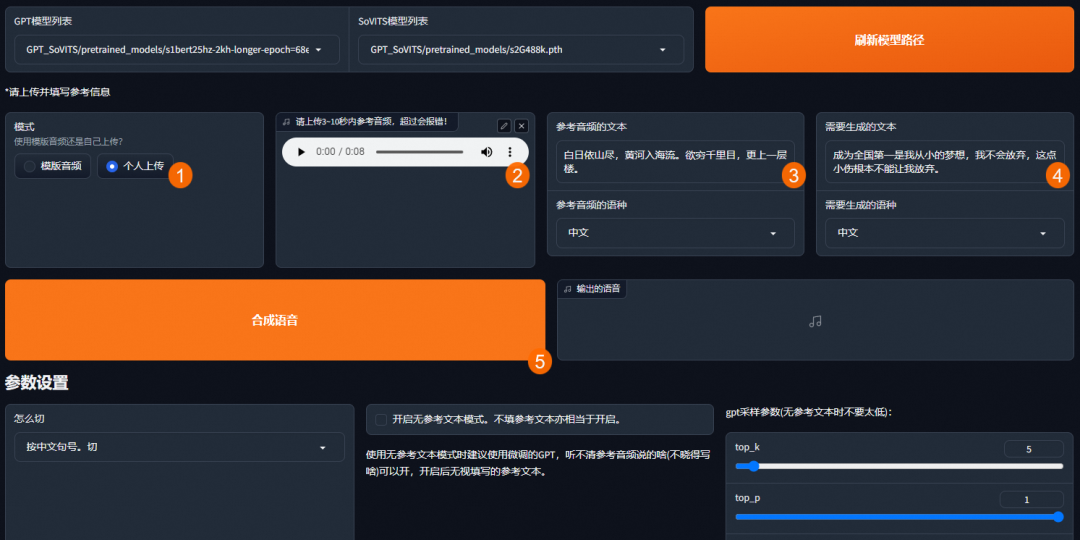Edit the uploaded reference audio (pencil icon)

click(x=504, y=125)
